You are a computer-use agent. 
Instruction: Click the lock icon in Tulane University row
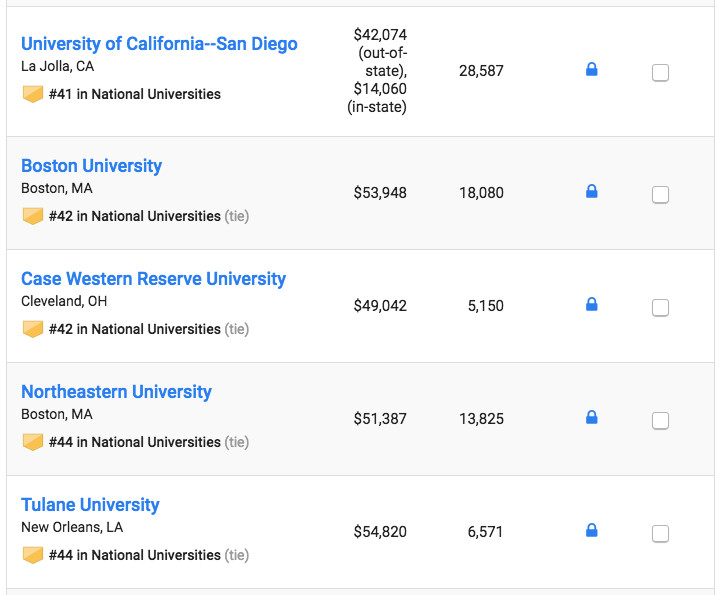click(x=591, y=531)
